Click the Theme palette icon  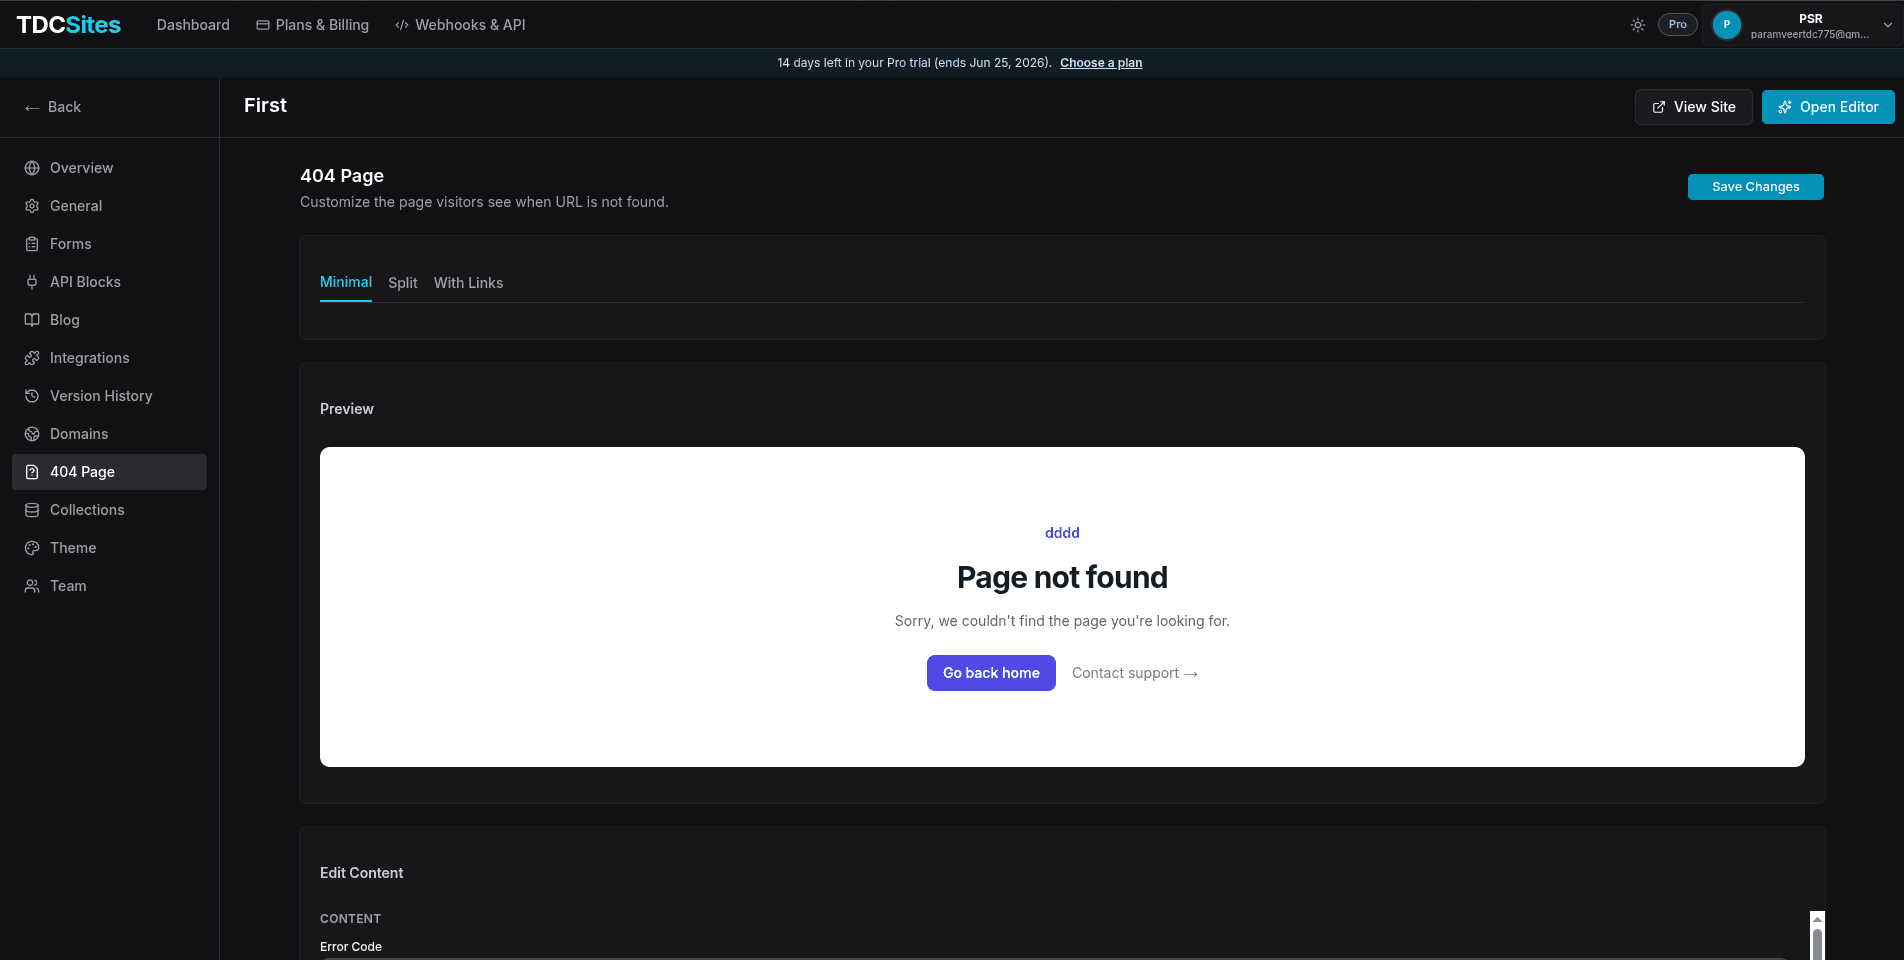32,548
